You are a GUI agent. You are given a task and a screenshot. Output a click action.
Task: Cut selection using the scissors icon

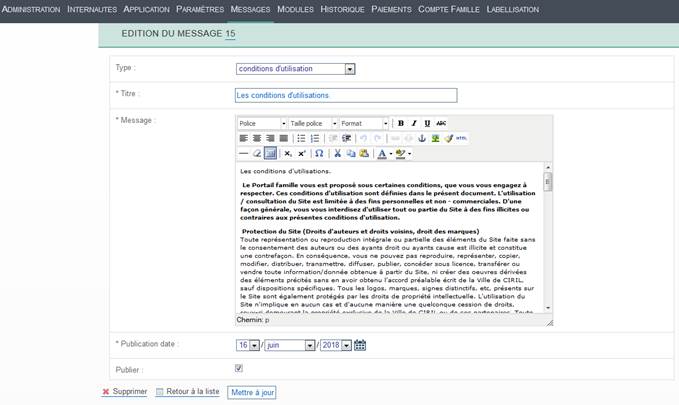[x=338, y=154]
